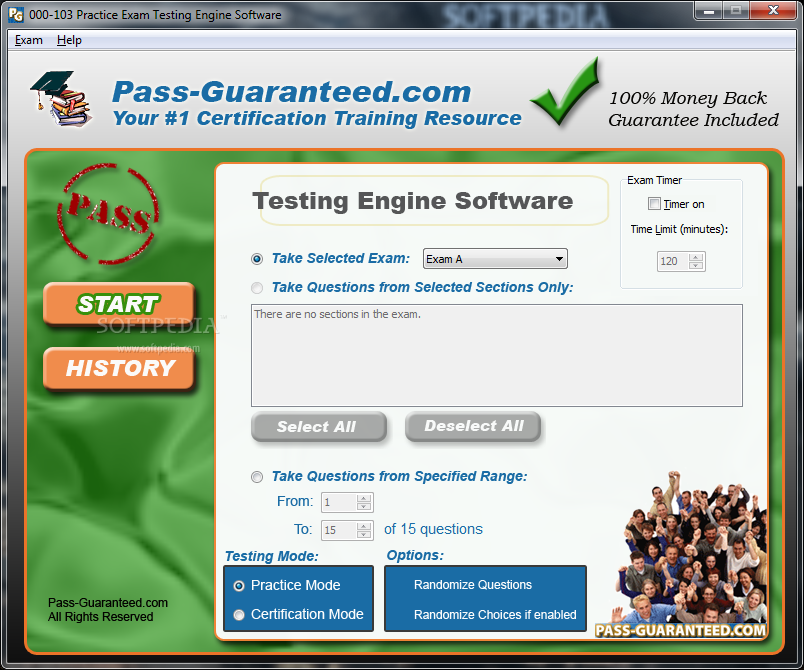The image size is (804, 670).
Task: Decrease the To question number
Action: [x=364, y=534]
